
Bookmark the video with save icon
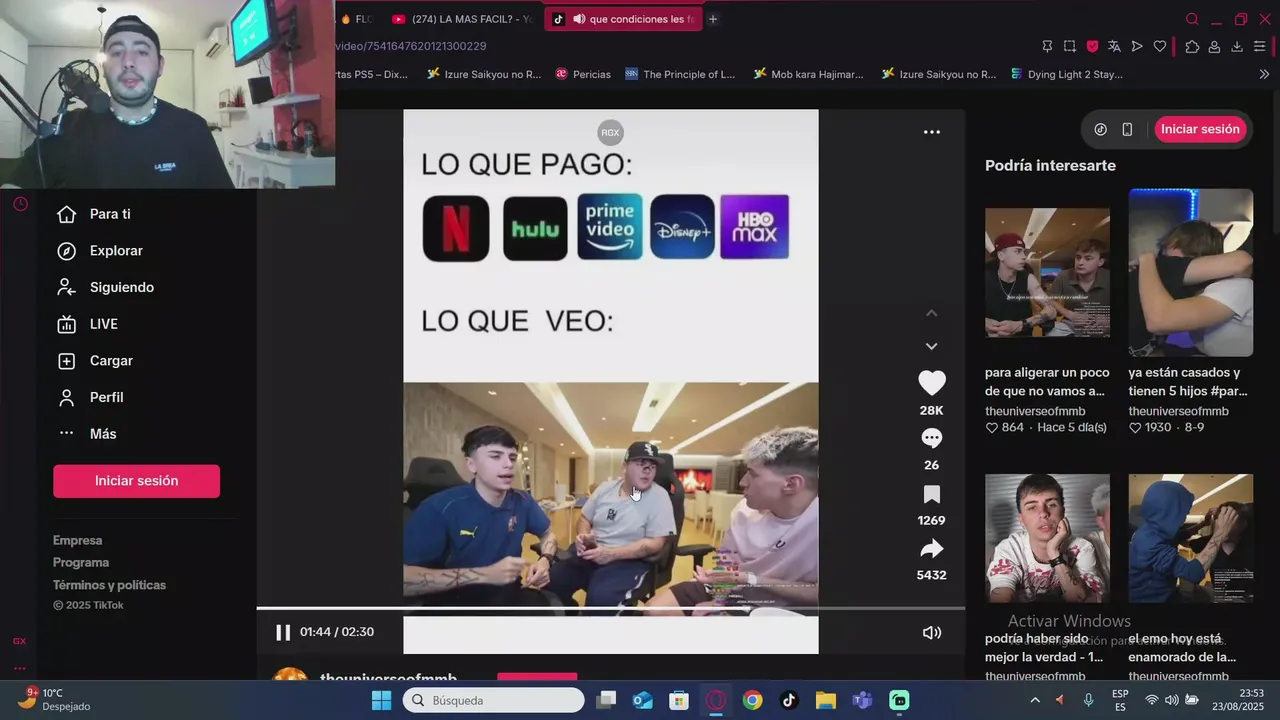tap(931, 494)
